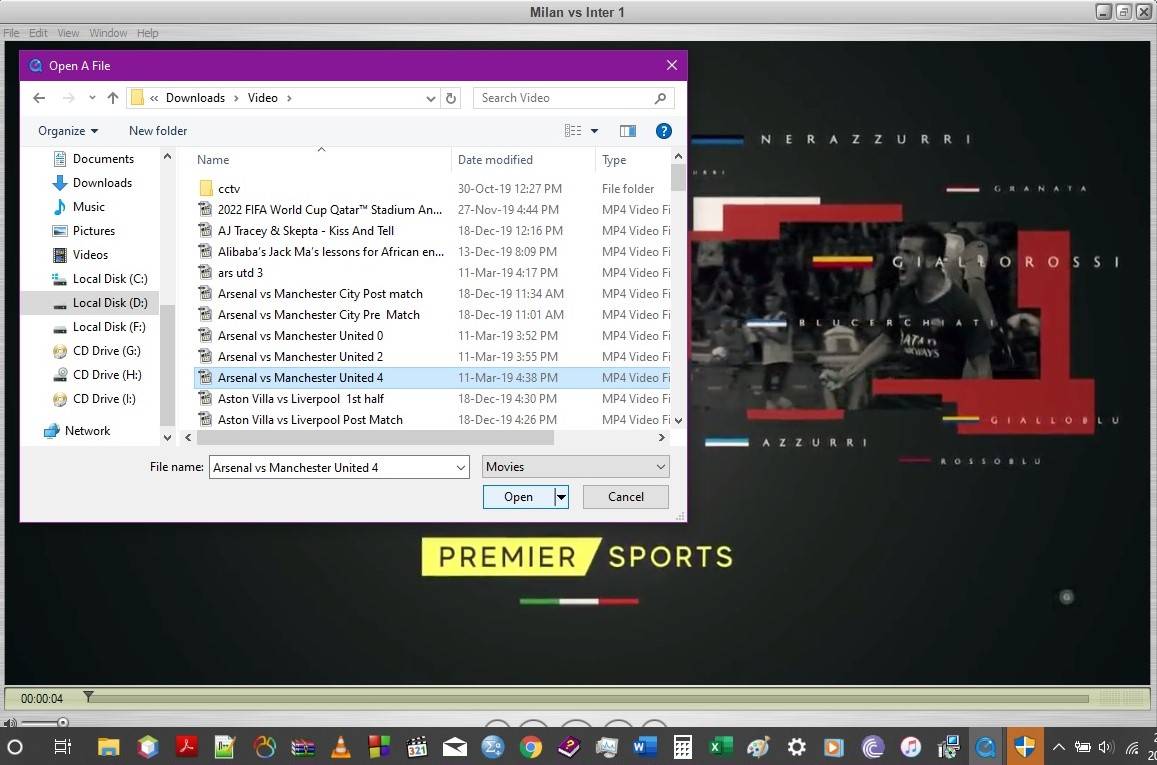Open Media Player Classic 321 icon
1157x765 pixels.
tap(417, 747)
